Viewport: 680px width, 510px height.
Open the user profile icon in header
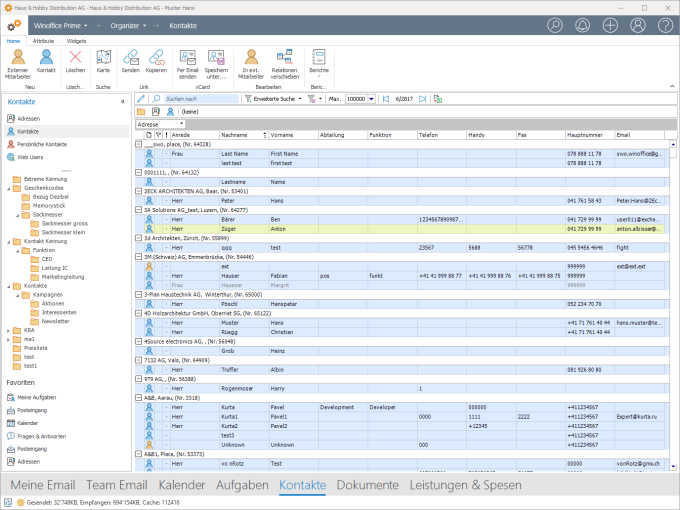coord(638,25)
